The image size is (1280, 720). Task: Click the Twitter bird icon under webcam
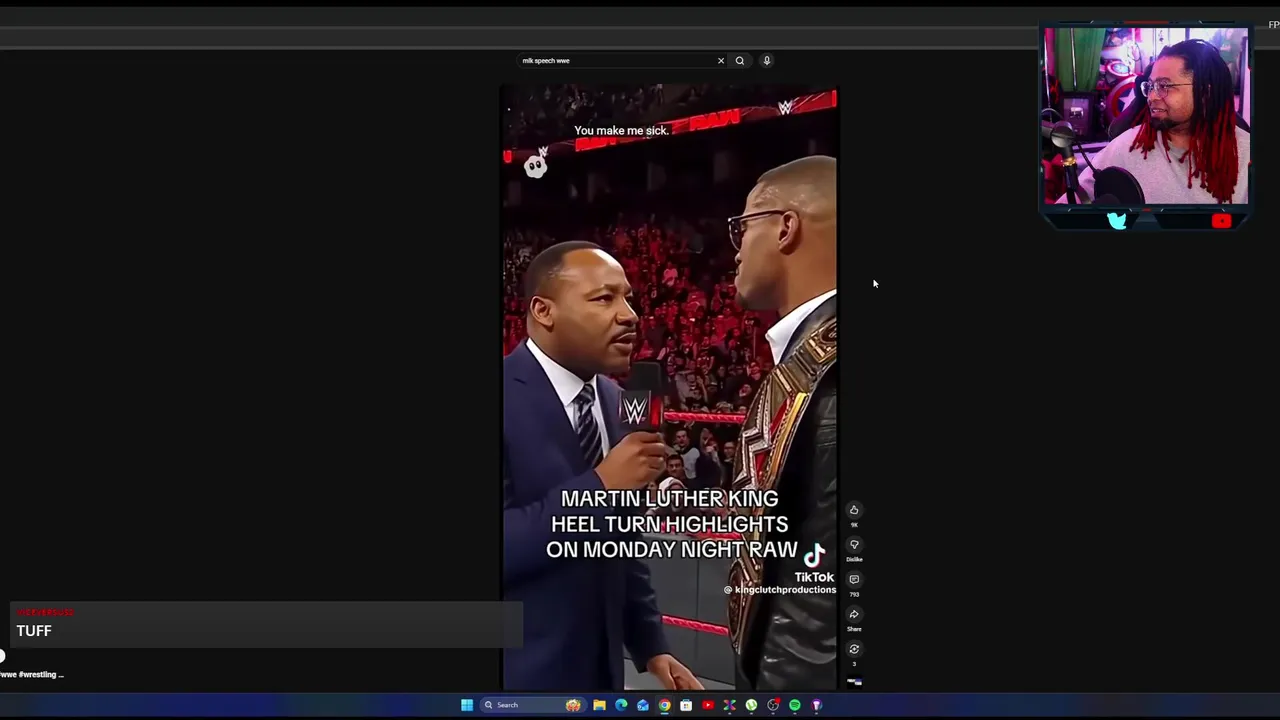click(1117, 221)
